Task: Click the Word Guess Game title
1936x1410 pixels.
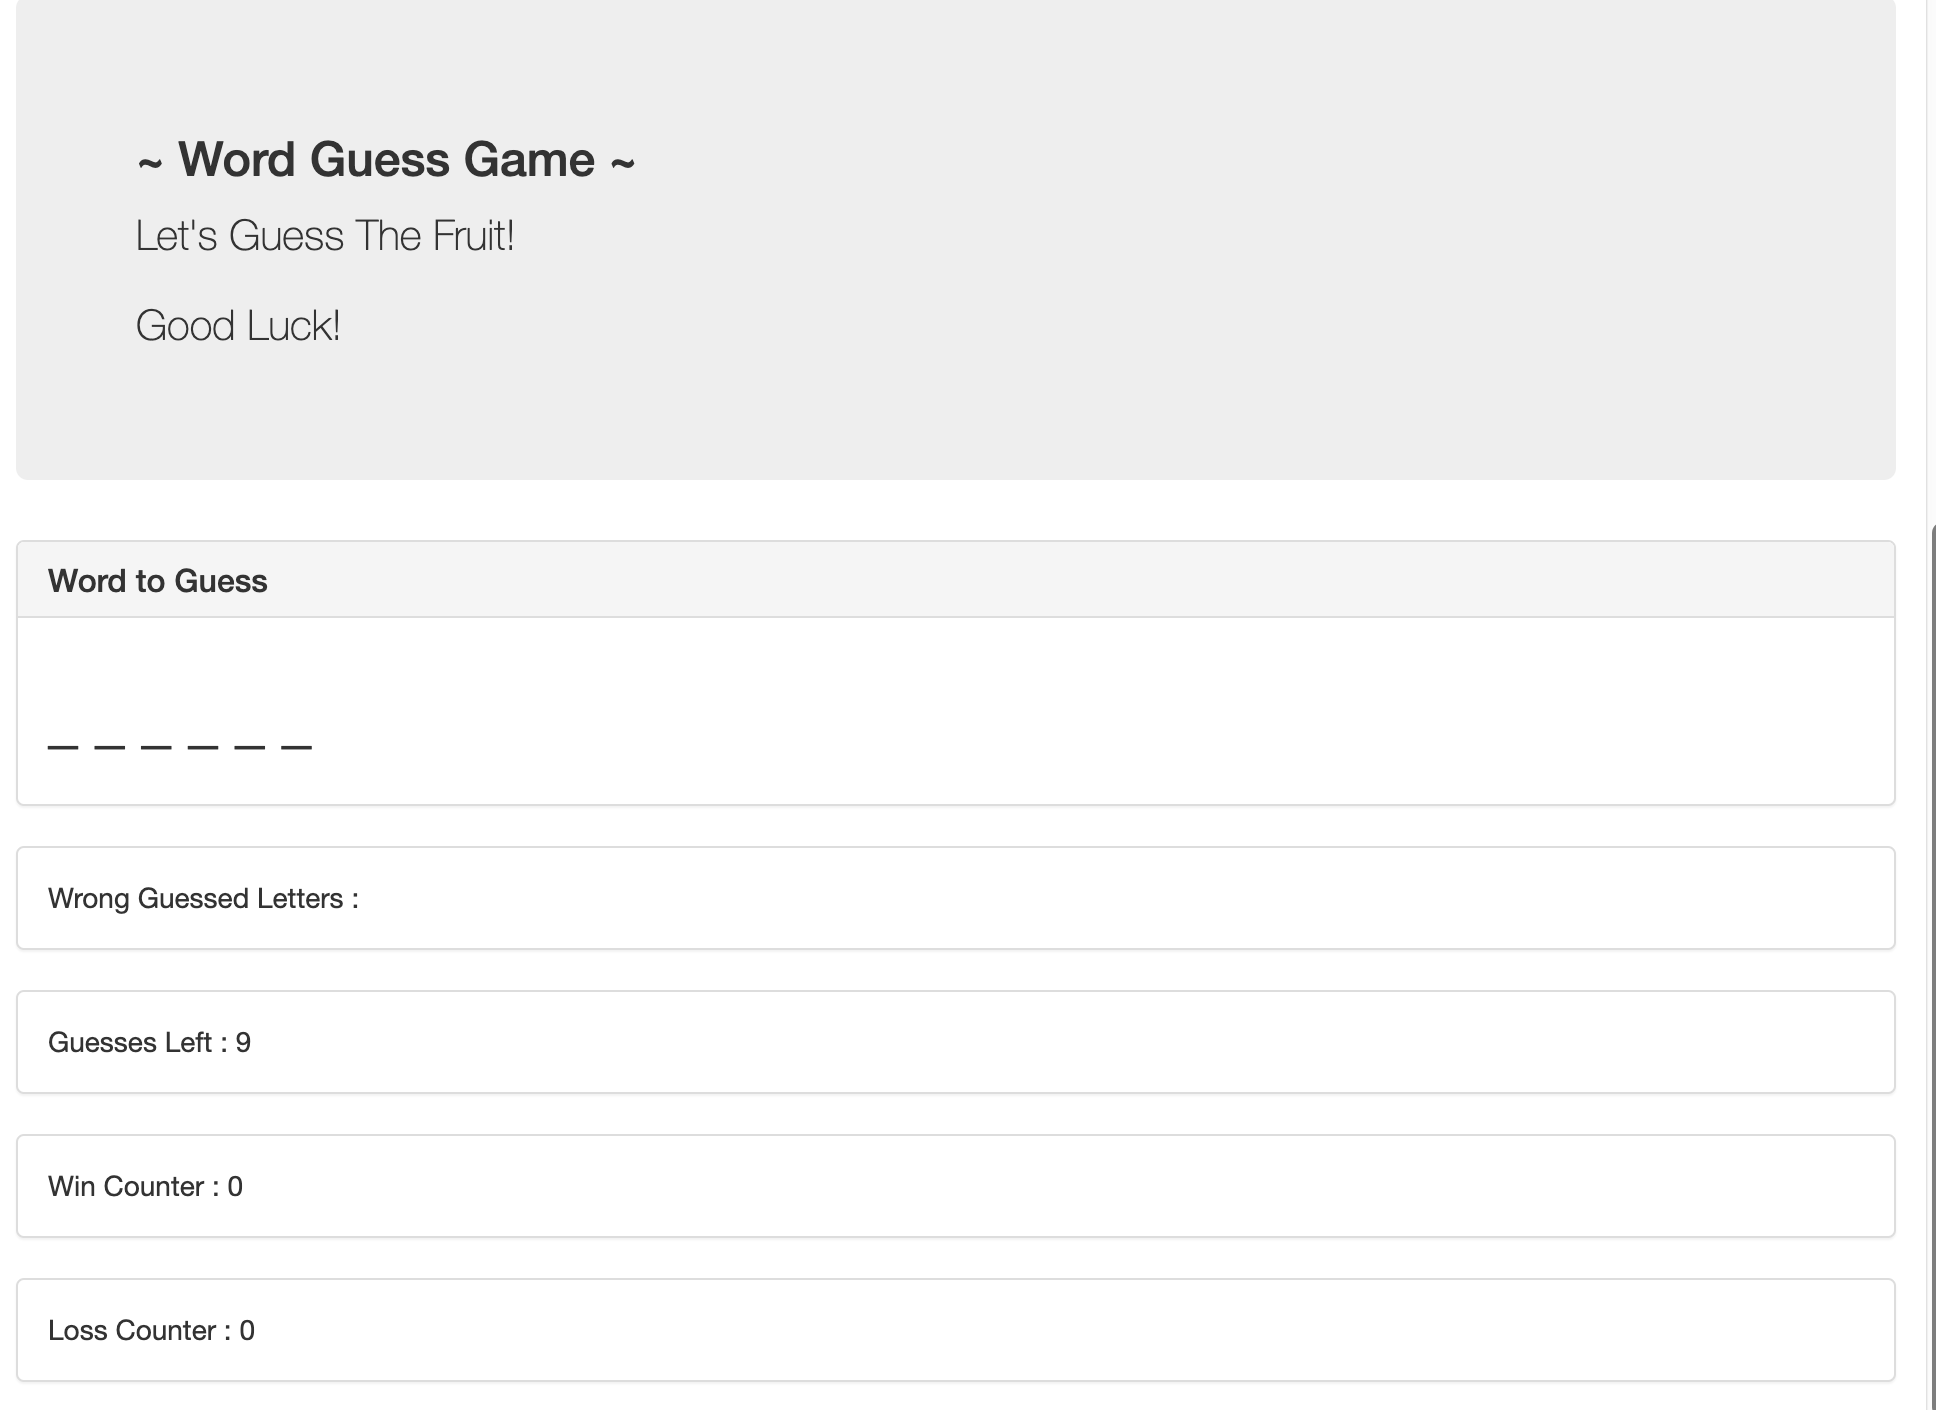Action: (x=386, y=159)
